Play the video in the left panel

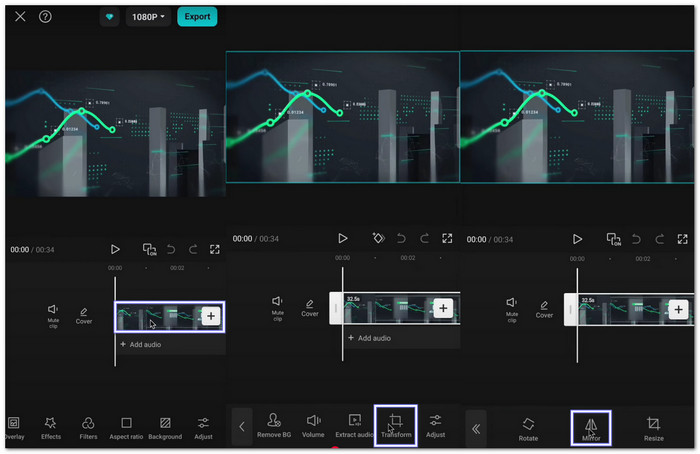point(115,249)
